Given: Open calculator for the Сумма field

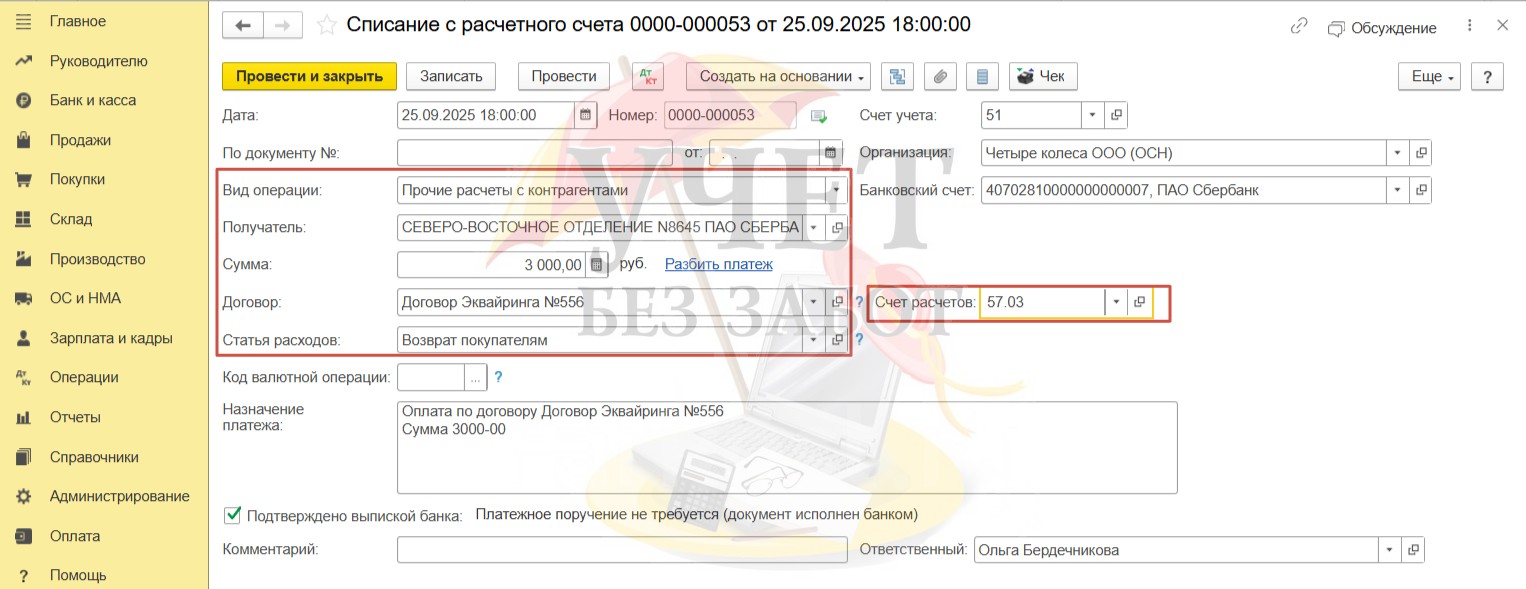Looking at the screenshot, I should (x=596, y=265).
